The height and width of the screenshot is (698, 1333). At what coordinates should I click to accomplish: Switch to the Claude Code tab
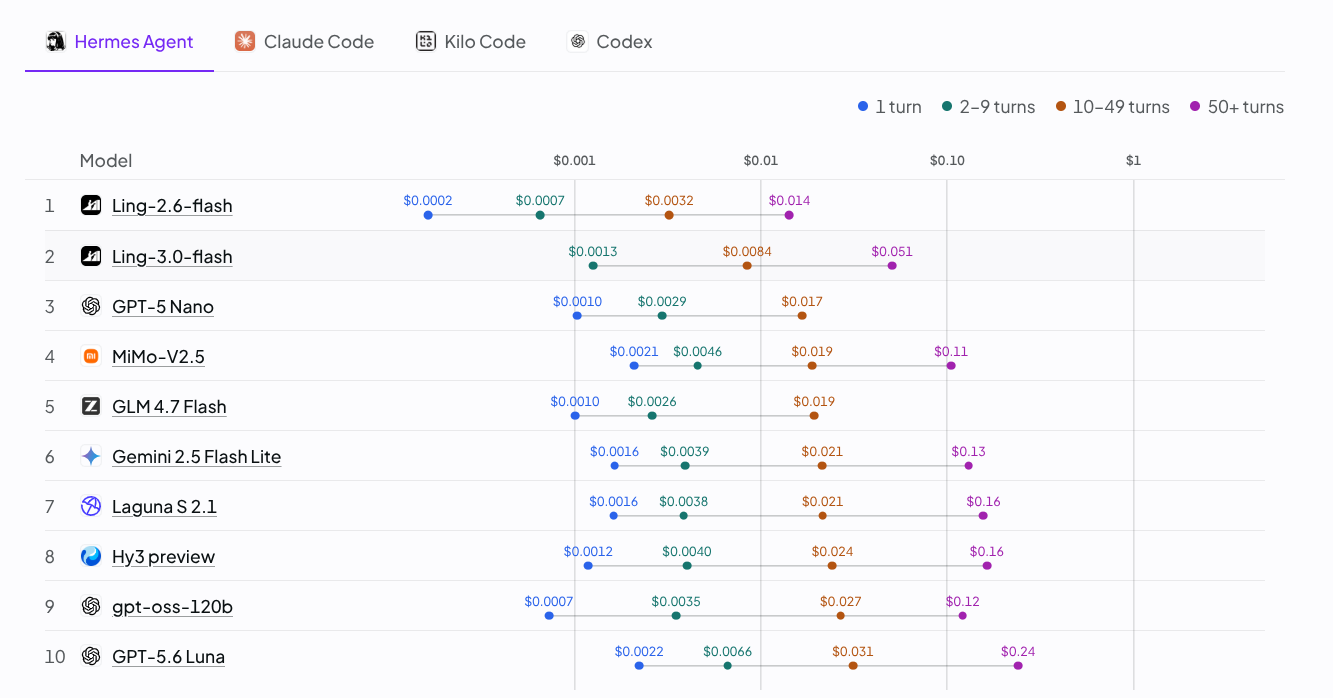[x=304, y=42]
